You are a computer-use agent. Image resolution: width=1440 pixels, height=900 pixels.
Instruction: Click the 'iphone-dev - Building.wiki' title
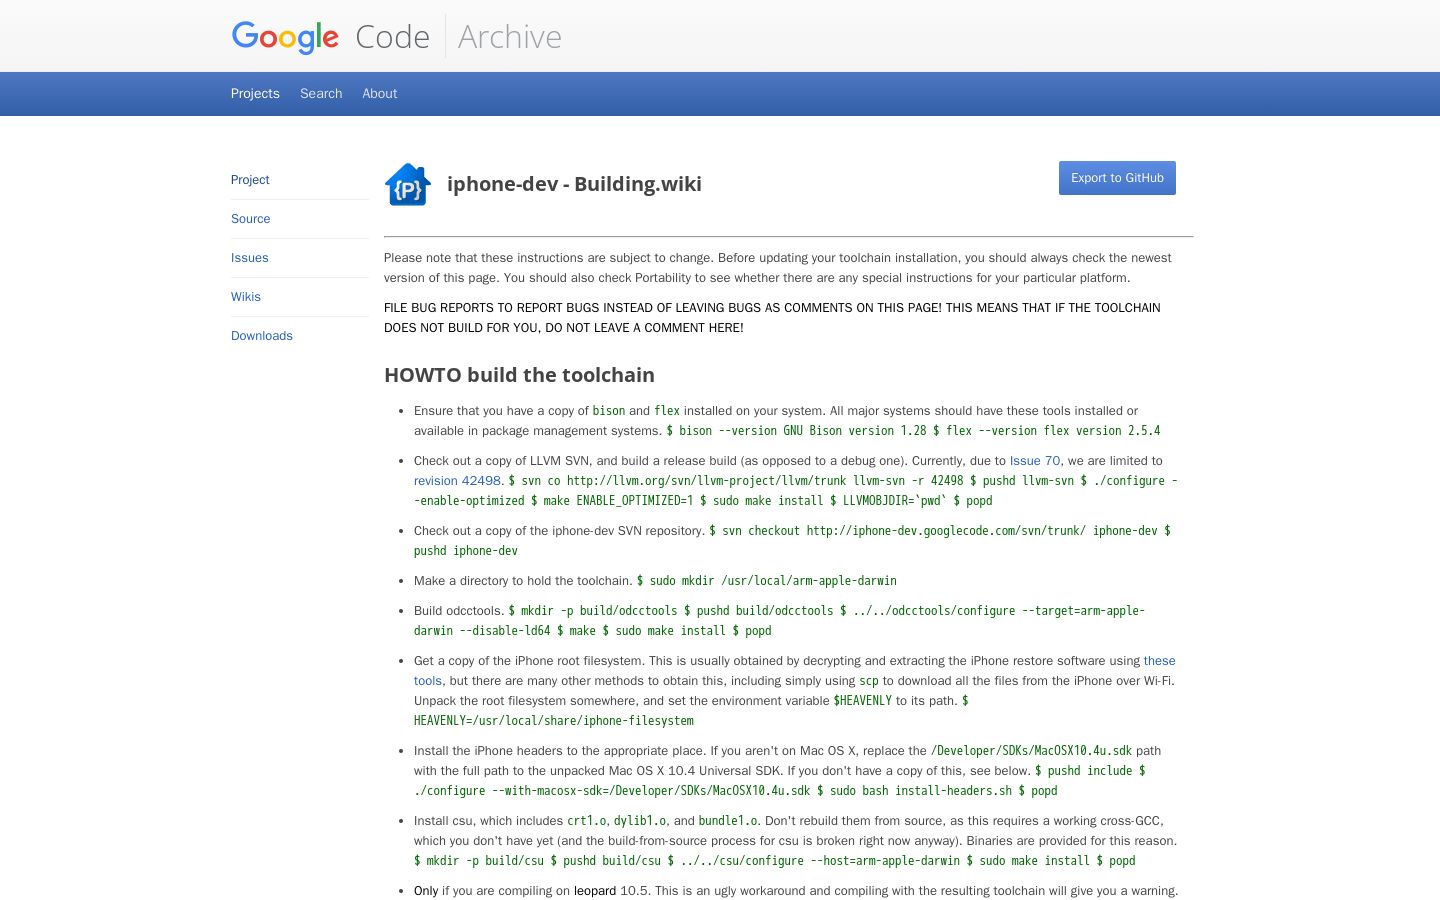[x=574, y=184]
